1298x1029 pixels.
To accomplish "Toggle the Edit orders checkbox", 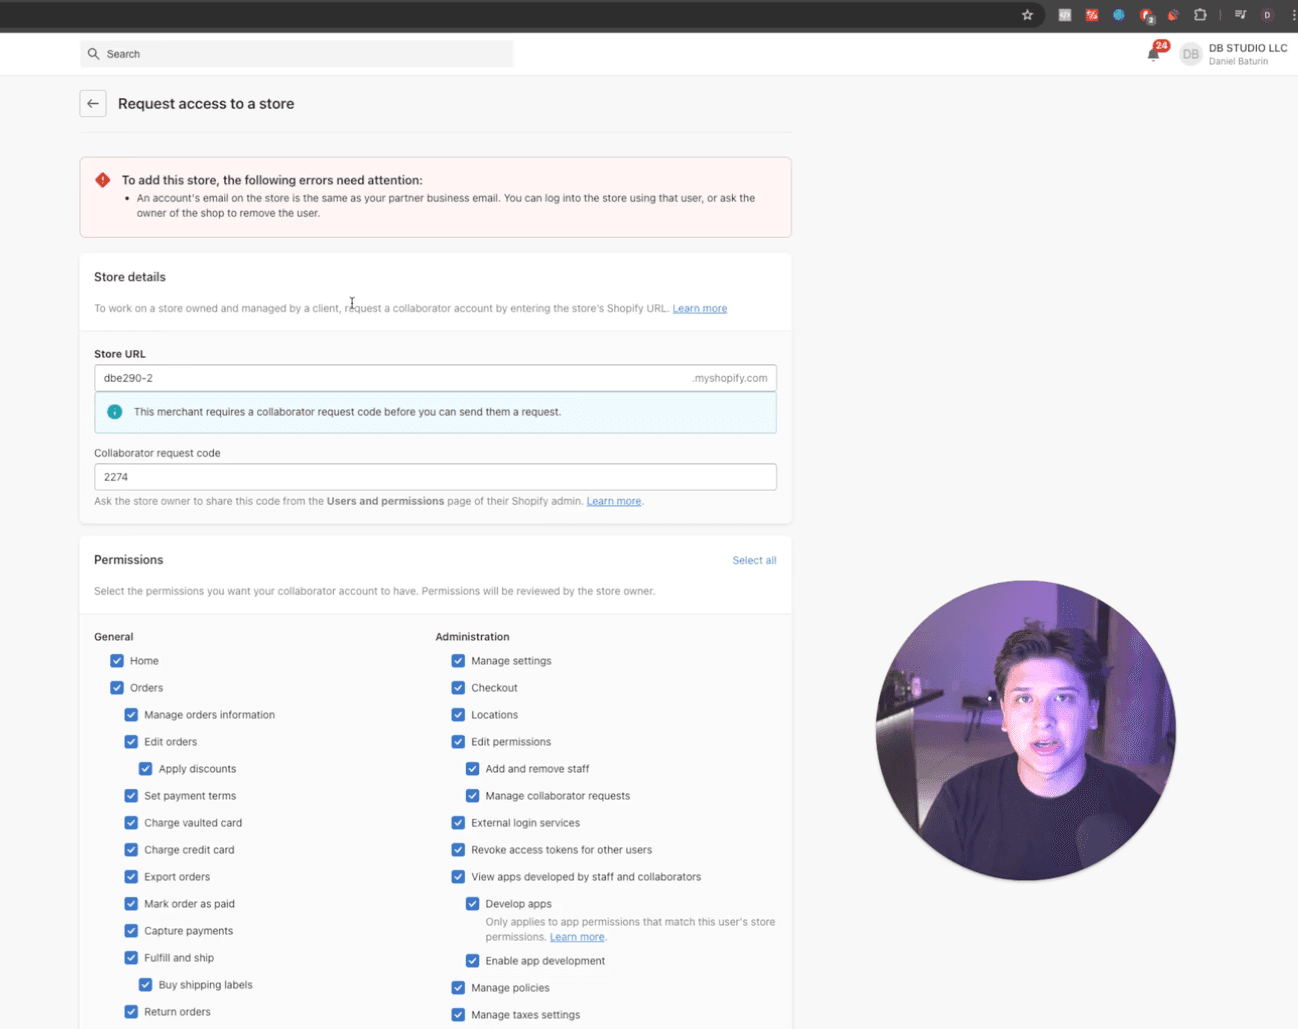I will click(x=131, y=742).
